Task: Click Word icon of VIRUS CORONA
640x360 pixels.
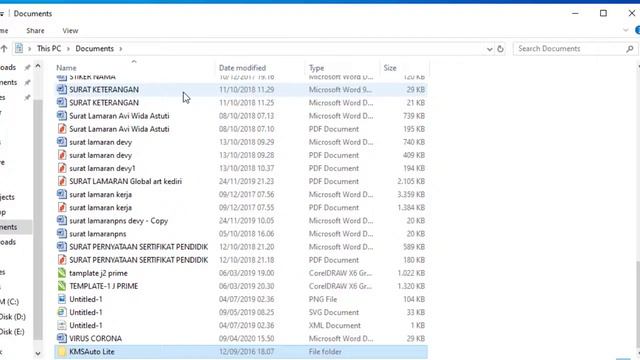Action: pos(62,338)
